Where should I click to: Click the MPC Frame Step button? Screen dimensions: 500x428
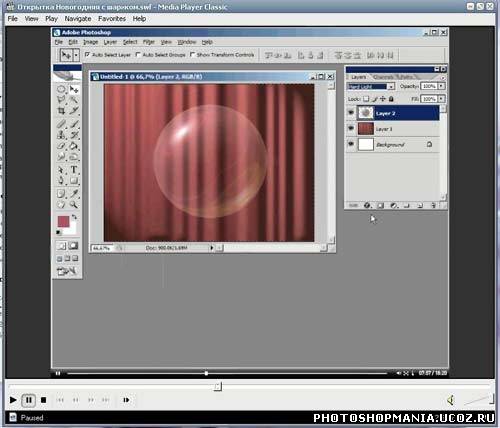click(126, 400)
